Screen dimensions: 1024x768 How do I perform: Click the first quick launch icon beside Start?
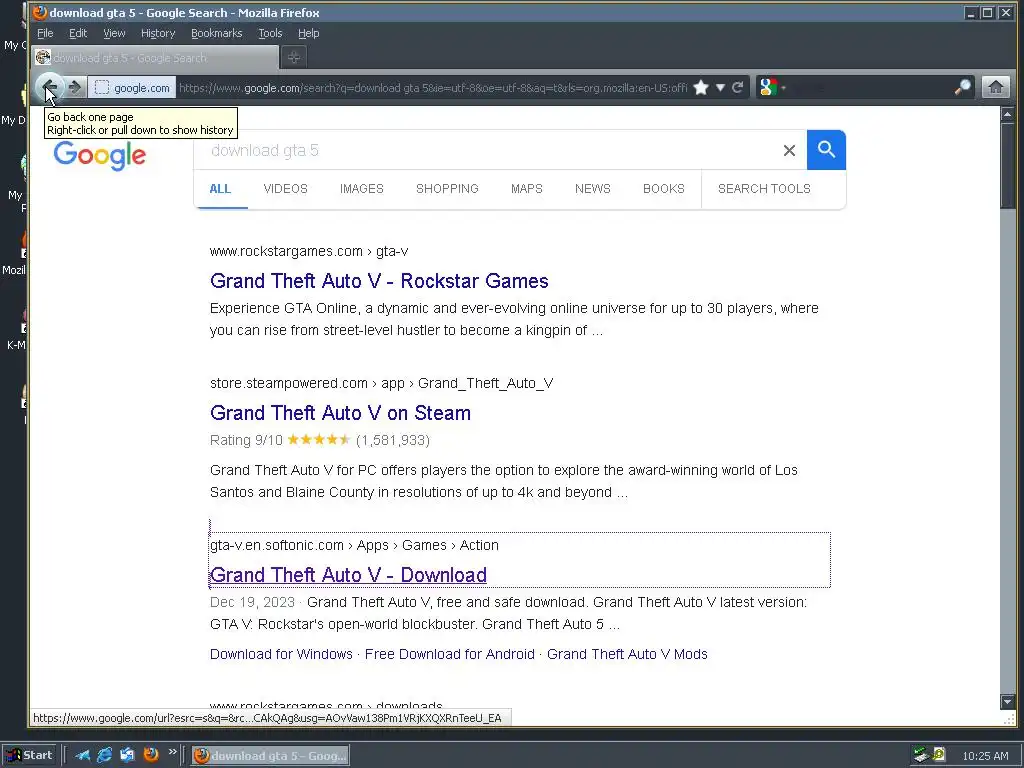[82, 756]
